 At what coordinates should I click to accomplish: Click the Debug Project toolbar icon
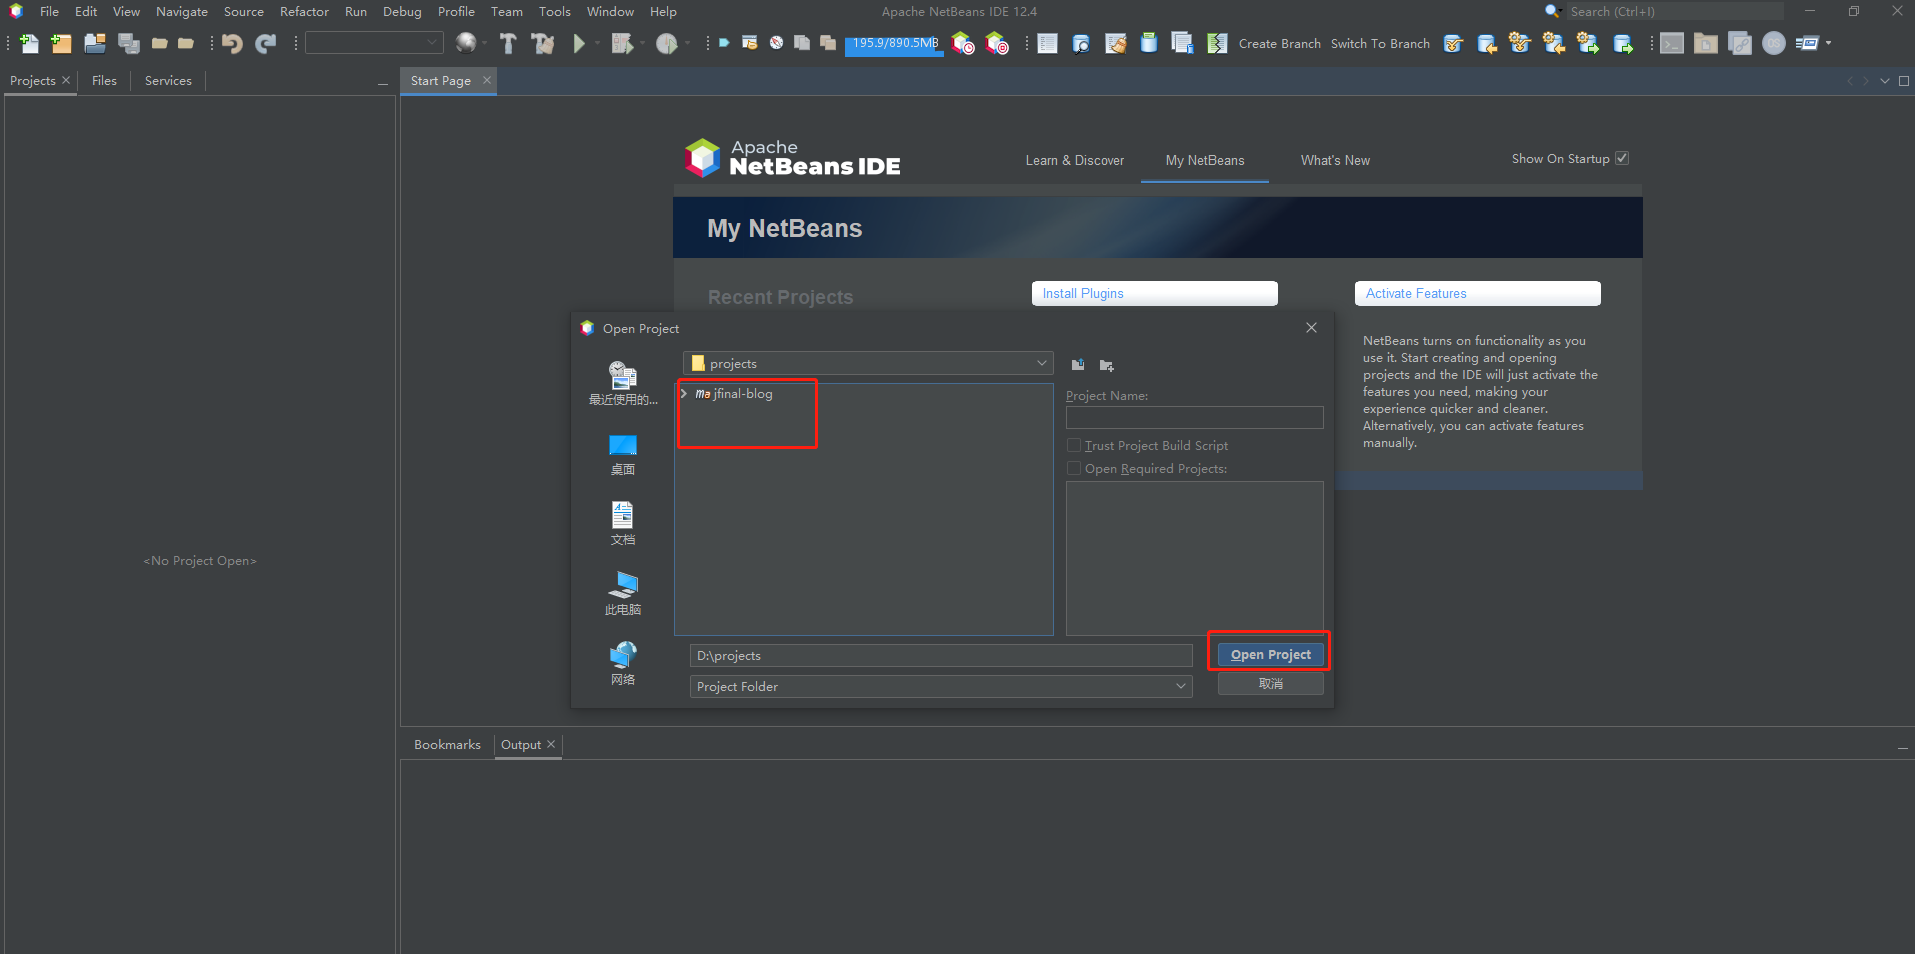(622, 43)
